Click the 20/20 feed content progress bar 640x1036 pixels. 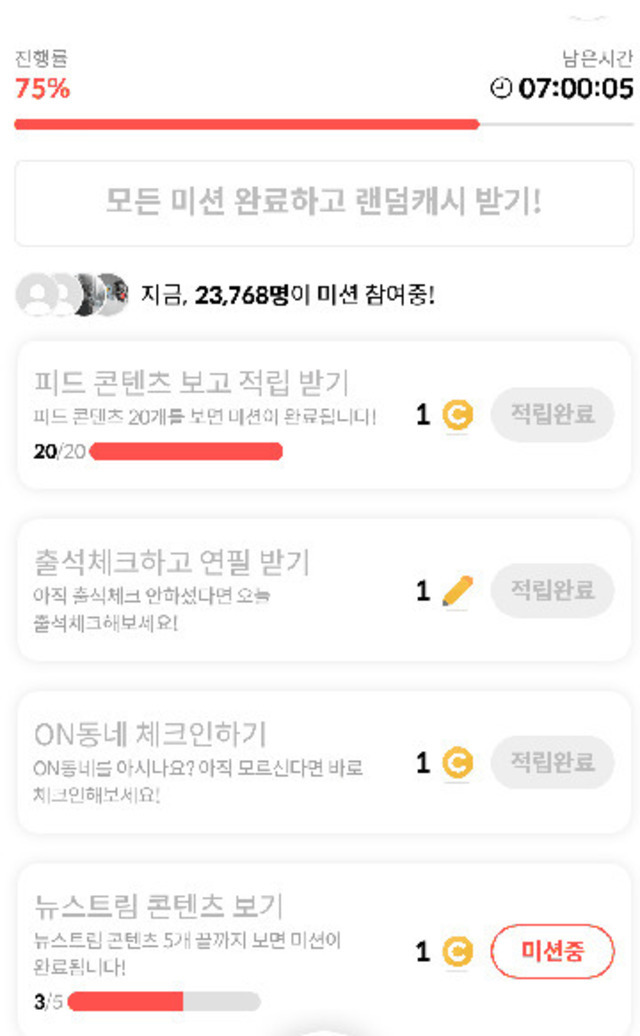(x=186, y=452)
